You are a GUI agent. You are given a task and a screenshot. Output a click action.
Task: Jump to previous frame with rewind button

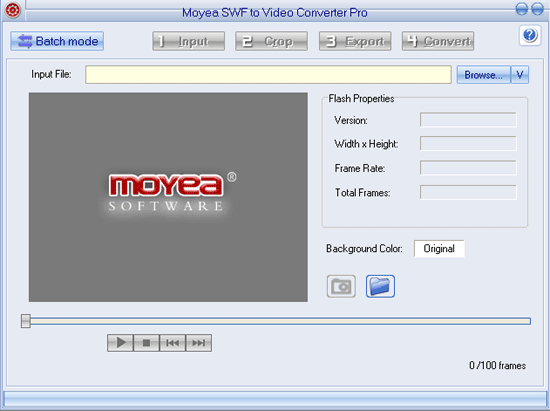[x=172, y=343]
